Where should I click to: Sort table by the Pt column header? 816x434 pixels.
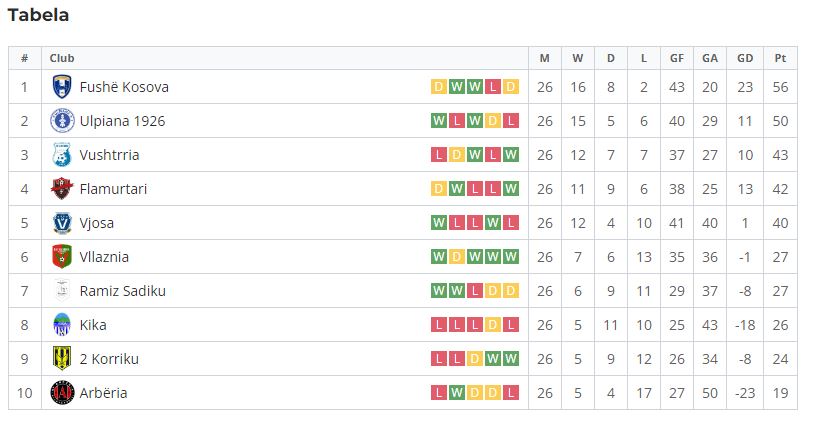click(780, 58)
